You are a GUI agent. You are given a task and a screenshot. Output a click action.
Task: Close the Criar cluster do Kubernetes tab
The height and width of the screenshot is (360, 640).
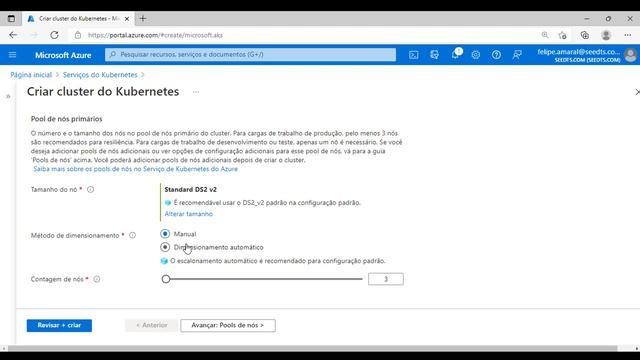pyautogui.click(x=127, y=18)
